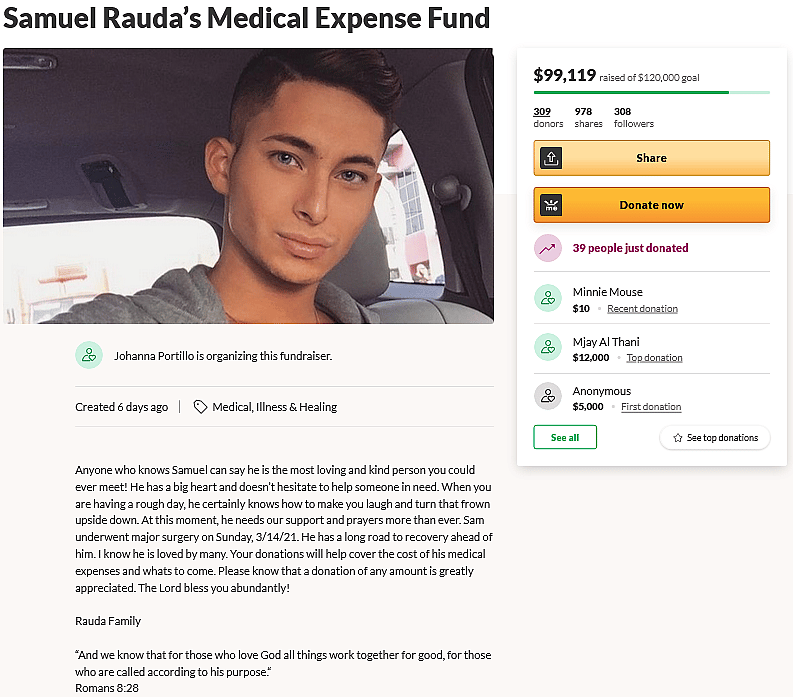793x697 pixels.
Task: Click the organizer name Johanna Portillo
Action: click(x=159, y=355)
